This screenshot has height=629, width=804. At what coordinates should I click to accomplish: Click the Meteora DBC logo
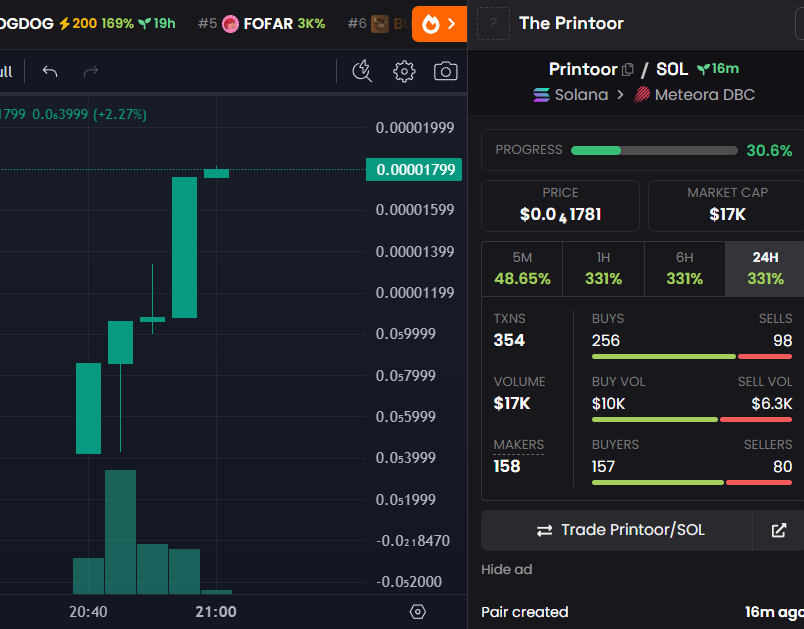tap(641, 95)
